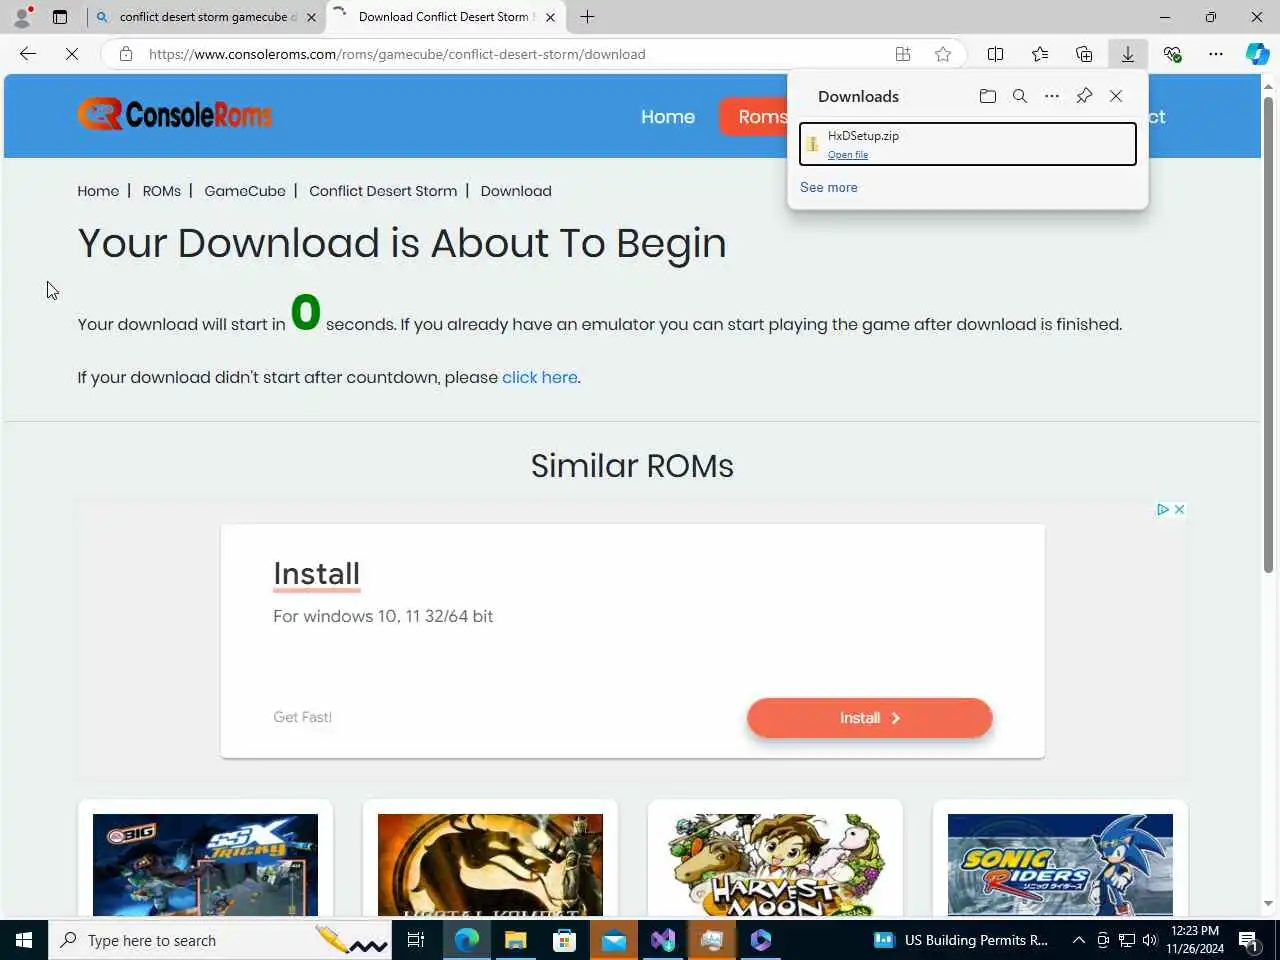The width and height of the screenshot is (1280, 960).
Task: Open the Collections icon
Action: click(1084, 54)
